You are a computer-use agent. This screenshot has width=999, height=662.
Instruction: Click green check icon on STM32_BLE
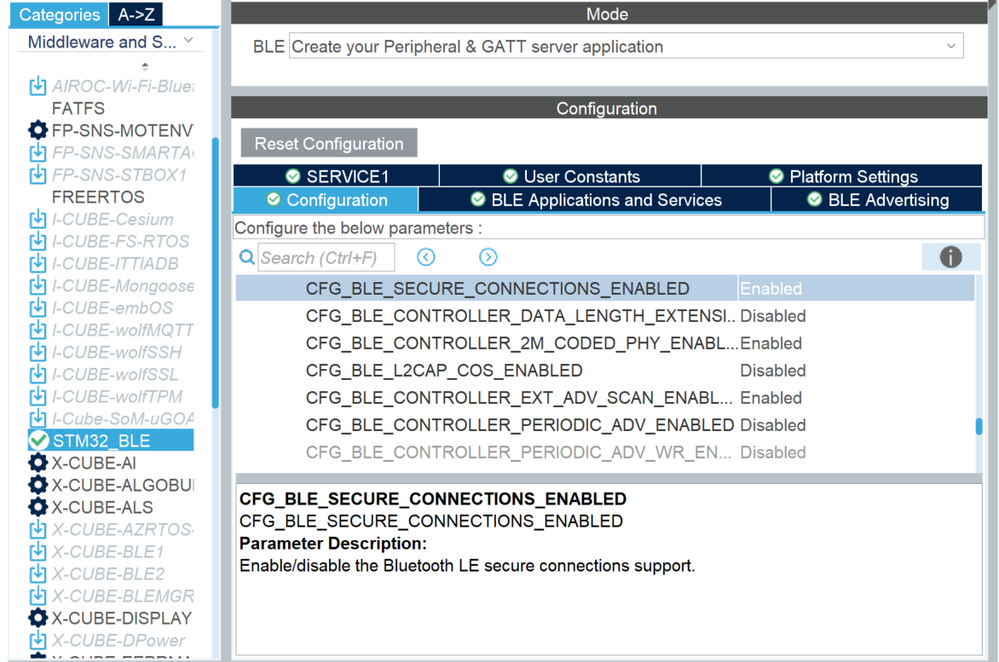(38, 440)
